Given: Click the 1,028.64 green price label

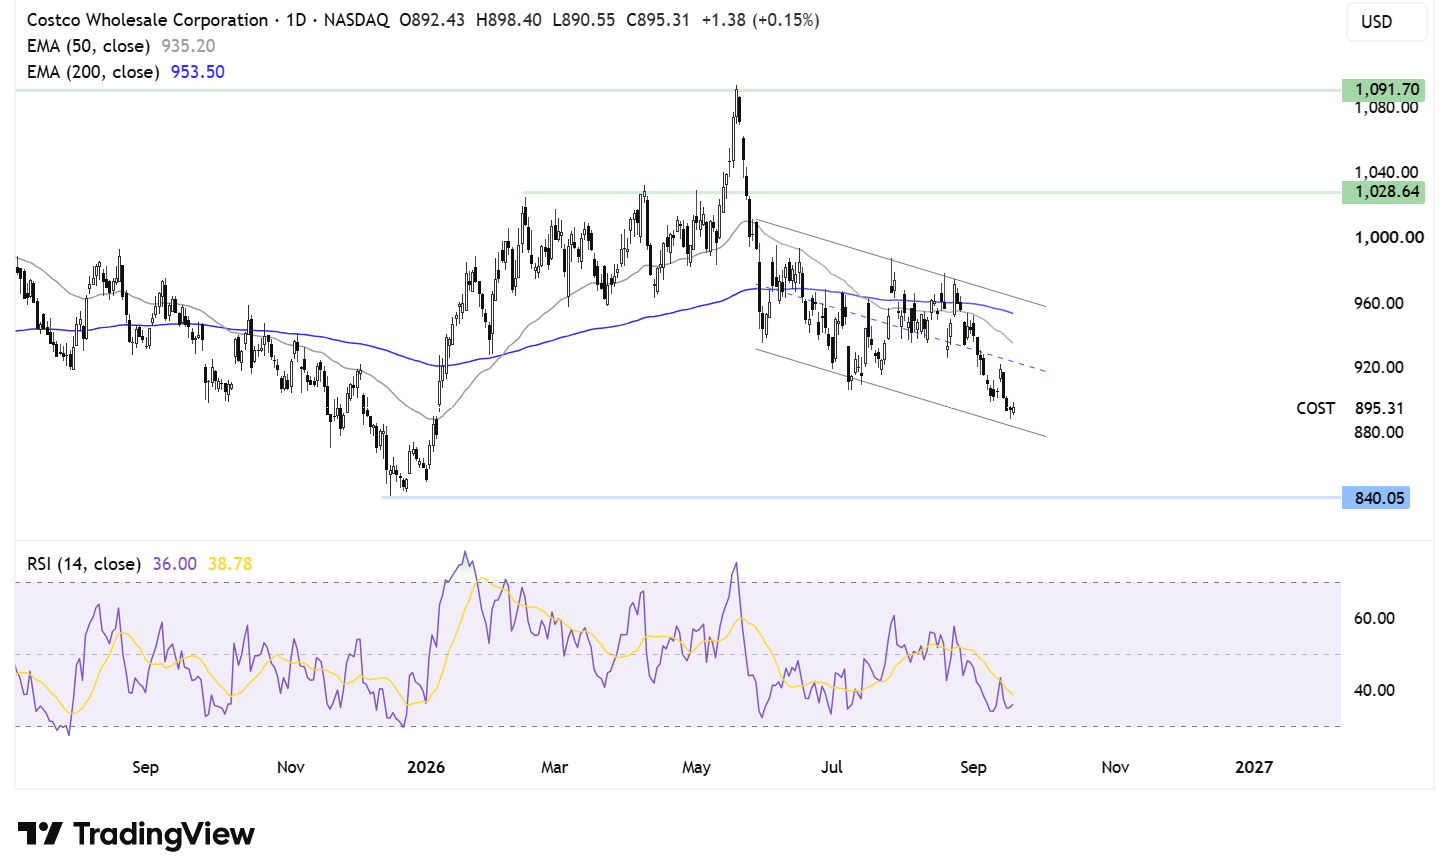Looking at the screenshot, I should pyautogui.click(x=1382, y=192).
